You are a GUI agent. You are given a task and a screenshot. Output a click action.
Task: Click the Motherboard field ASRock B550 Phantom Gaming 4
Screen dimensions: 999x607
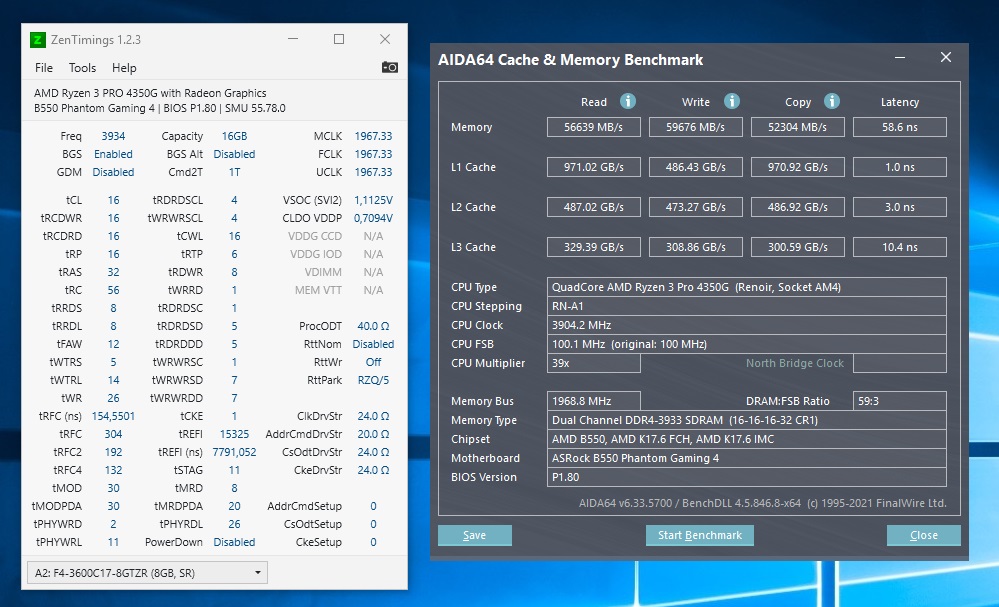coord(747,458)
